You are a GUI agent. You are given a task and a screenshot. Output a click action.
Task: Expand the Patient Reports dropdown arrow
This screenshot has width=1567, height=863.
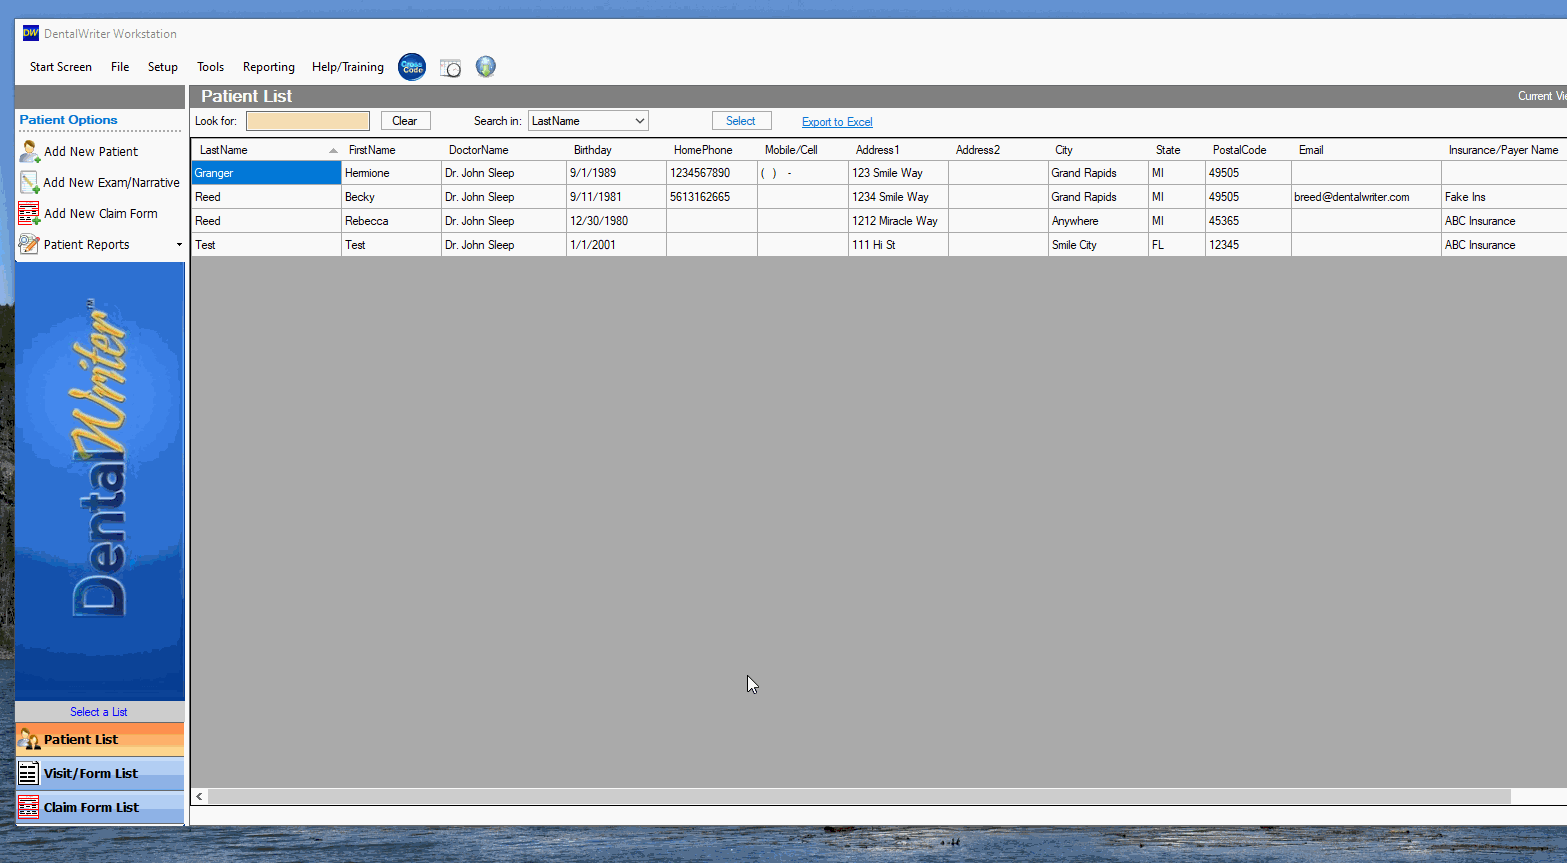(179, 245)
